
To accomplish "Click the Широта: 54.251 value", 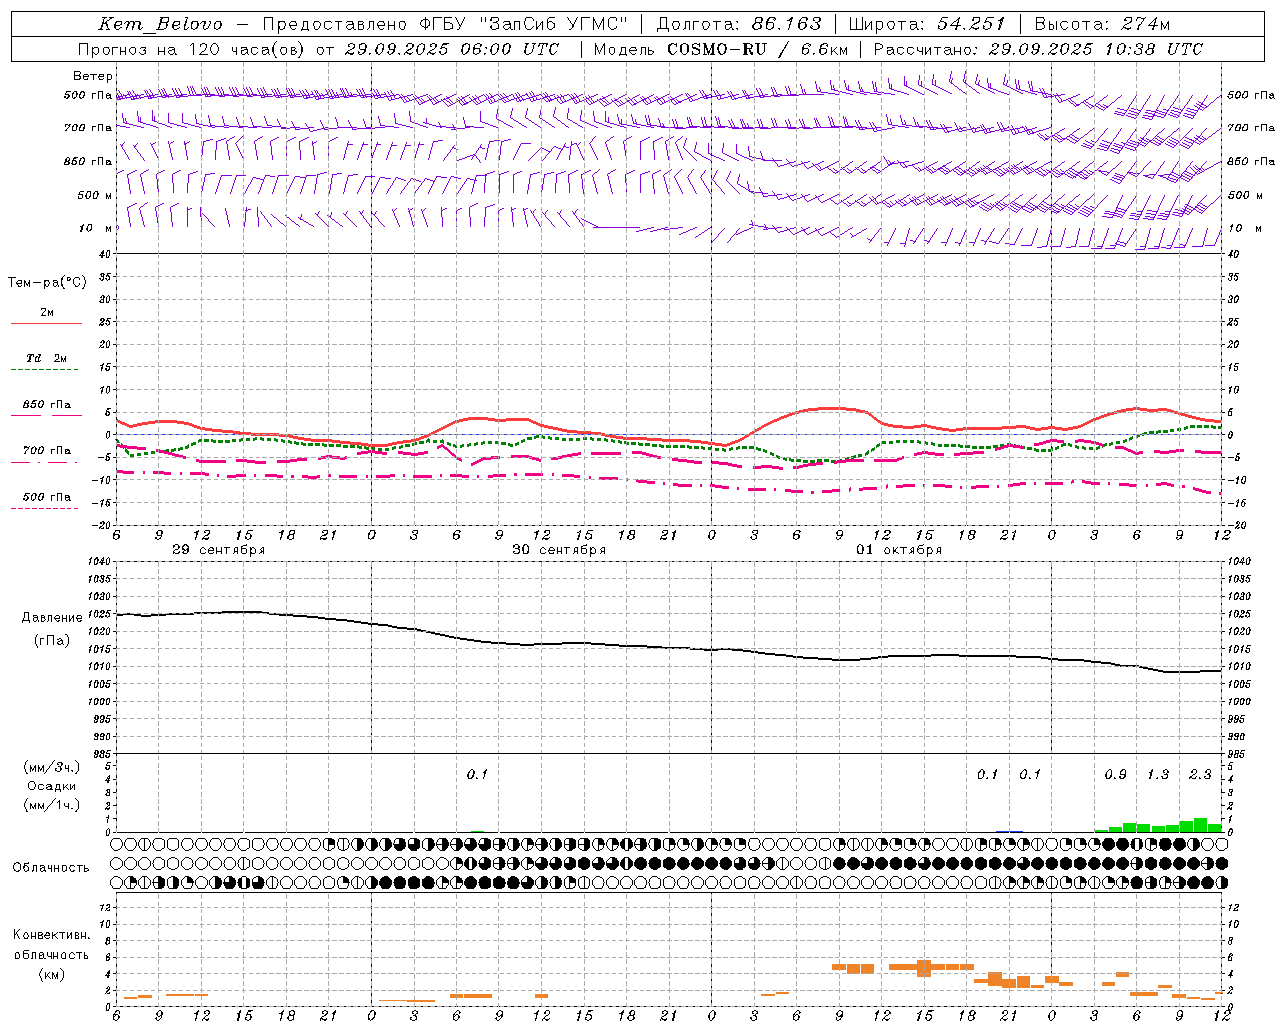I will tap(926, 24).
